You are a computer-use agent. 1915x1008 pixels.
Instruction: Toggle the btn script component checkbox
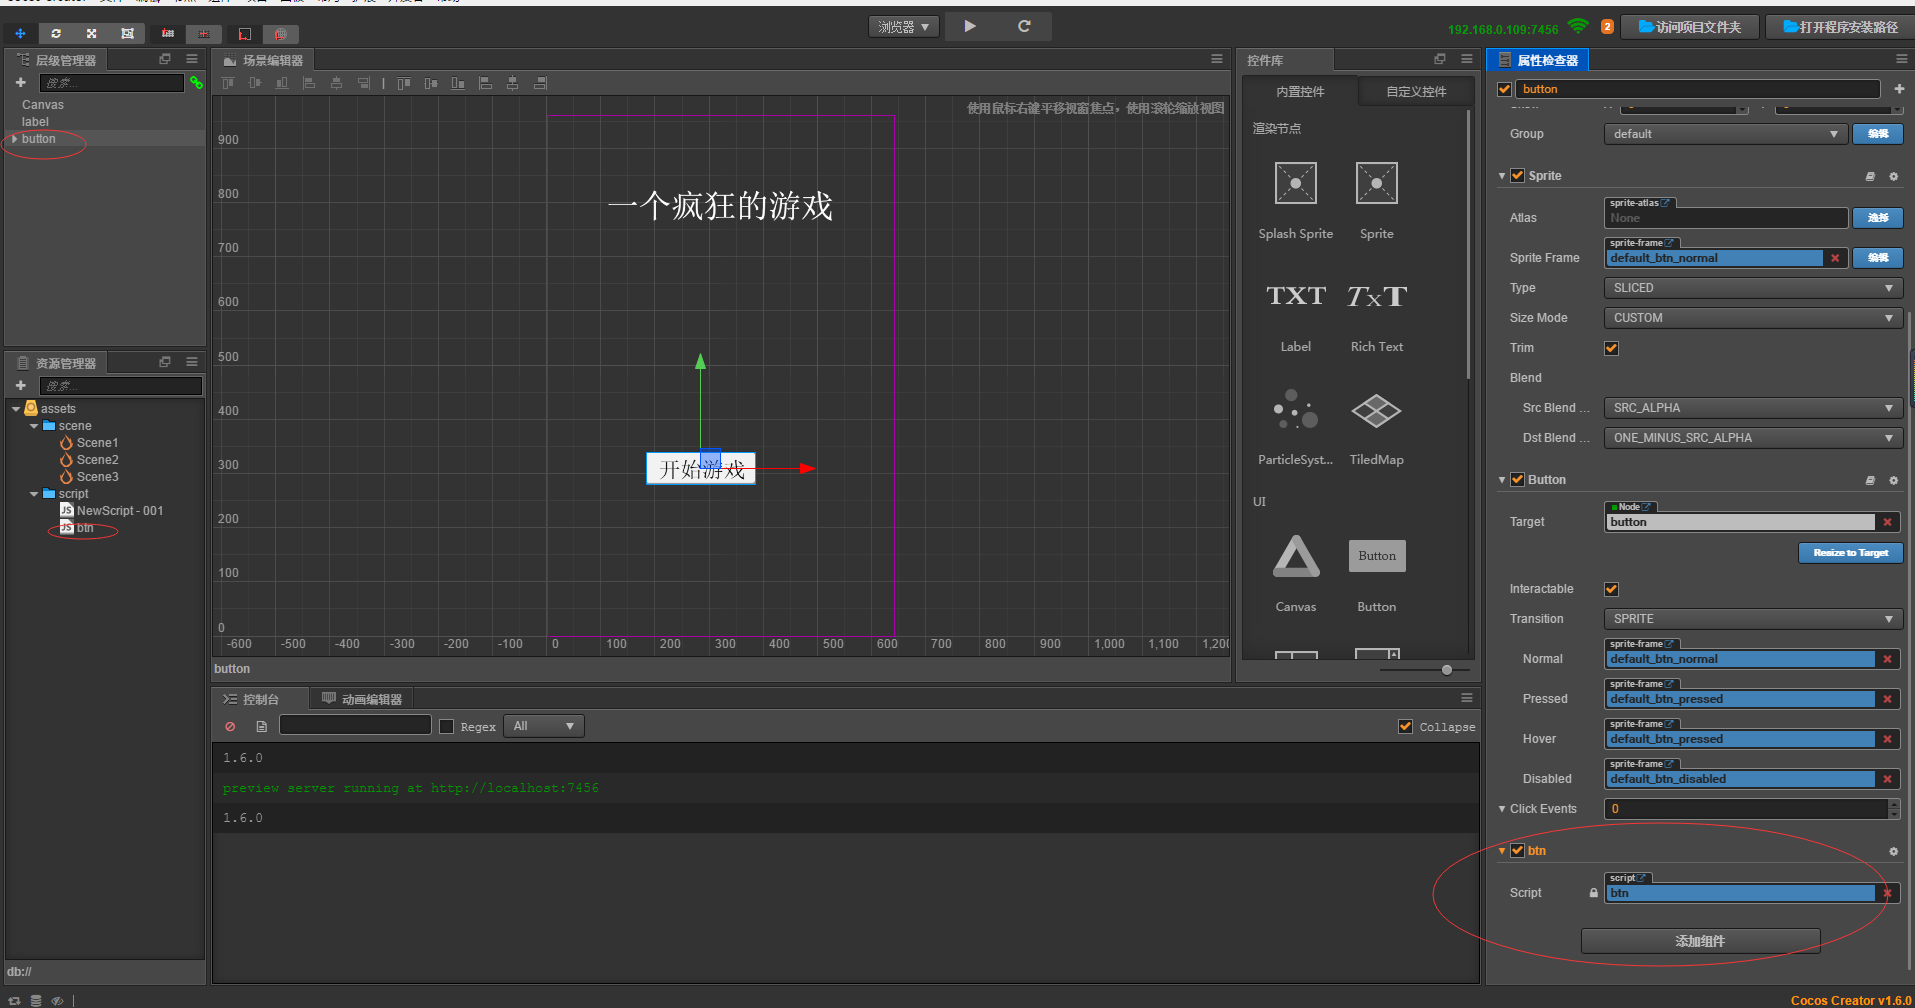(1517, 850)
